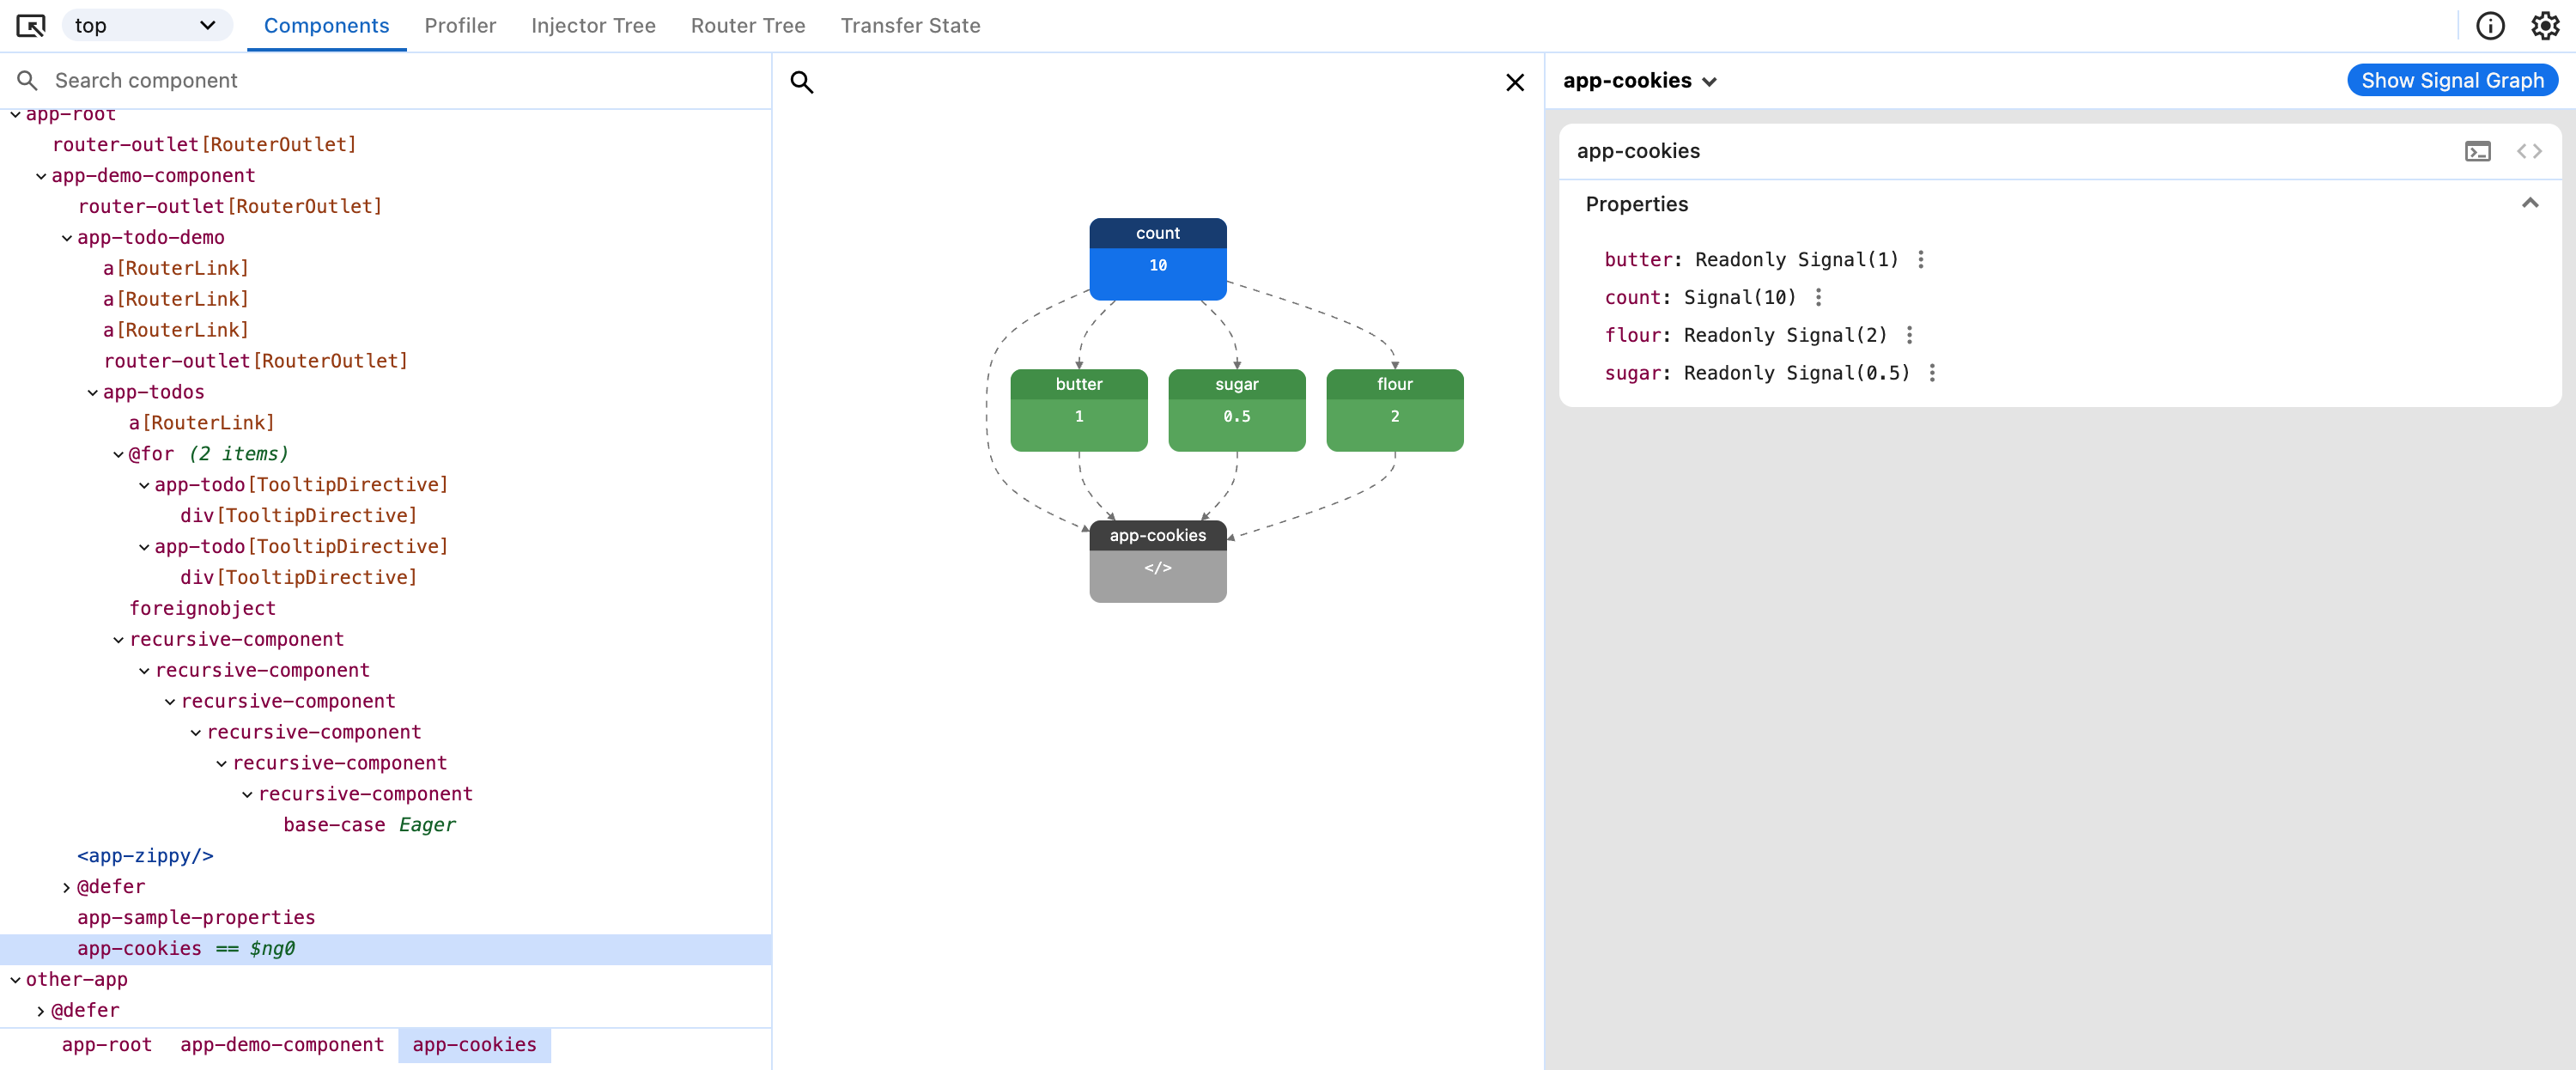Viewport: 2576px width, 1070px height.
Task: Click the signal graph search magnifier icon
Action: click(802, 82)
